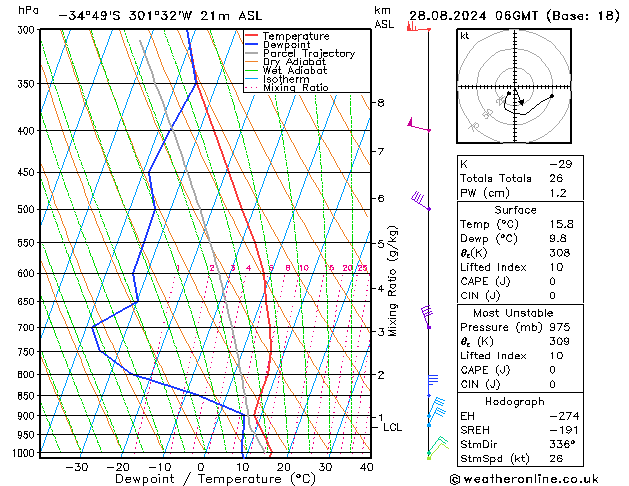This screenshot has width=629, height=486.
Task: Click the 'Dry Adiabat' legend entry
Action: (294, 62)
